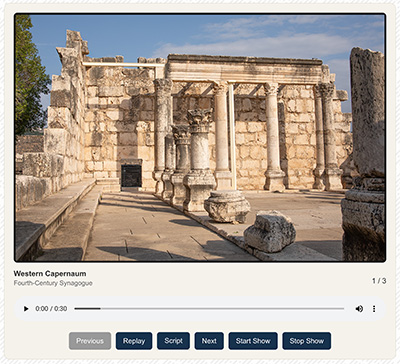Click the 0:00 / 0:30 time display

click(51, 309)
